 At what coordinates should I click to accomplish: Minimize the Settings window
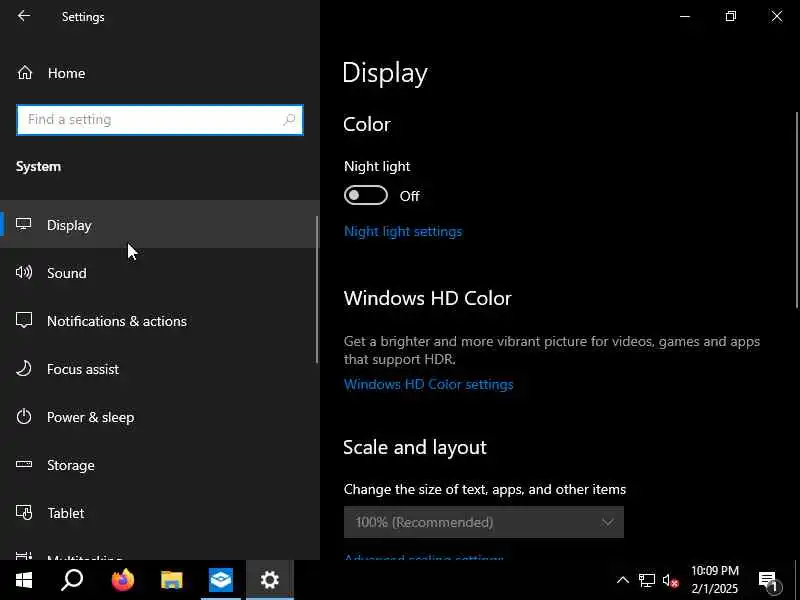[x=685, y=16]
